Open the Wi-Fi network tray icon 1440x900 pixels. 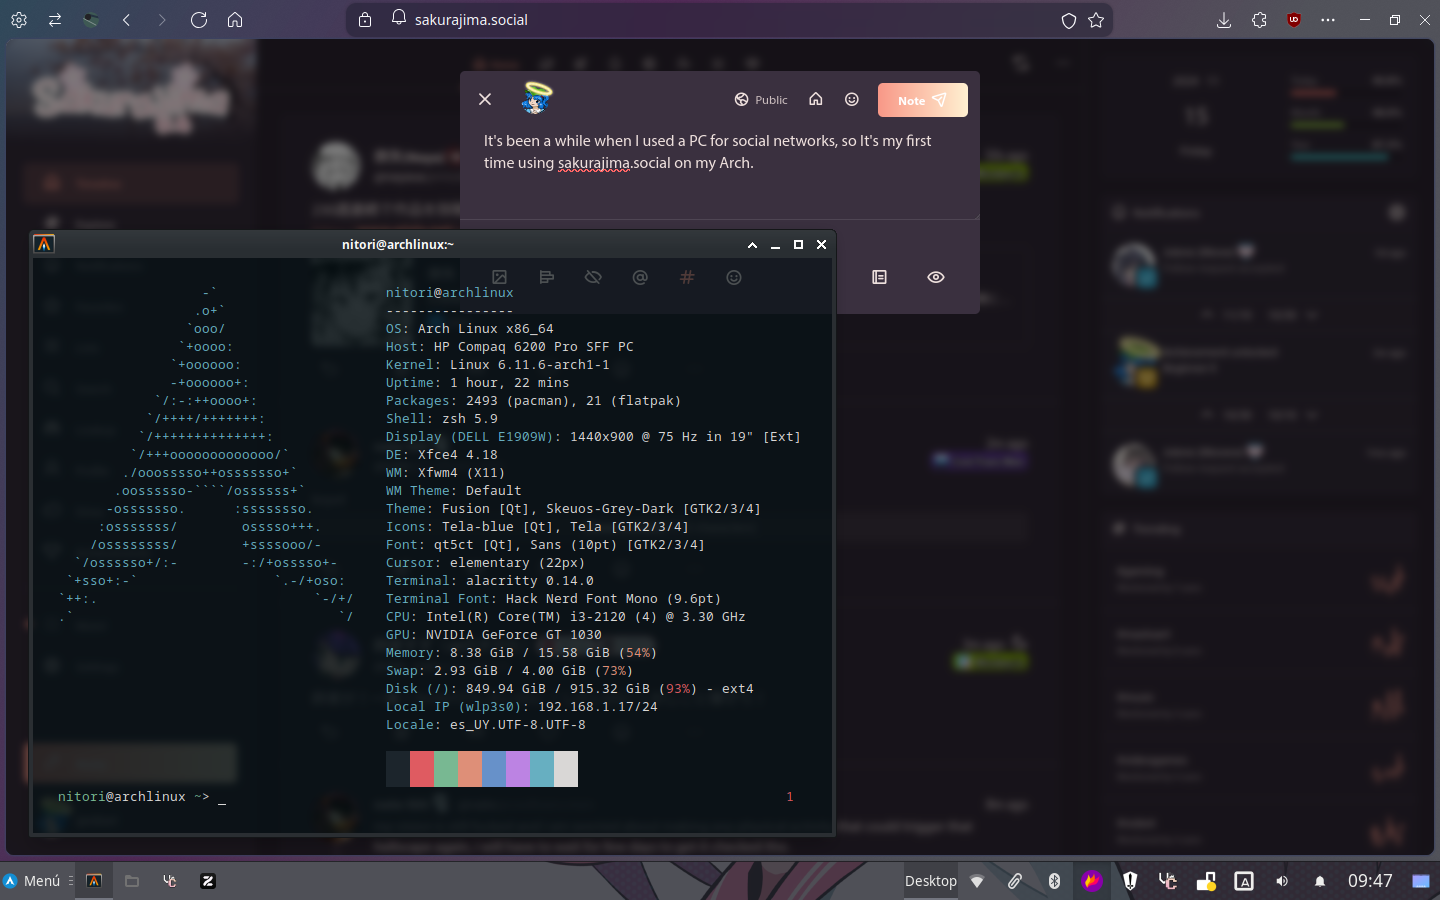[x=978, y=881]
